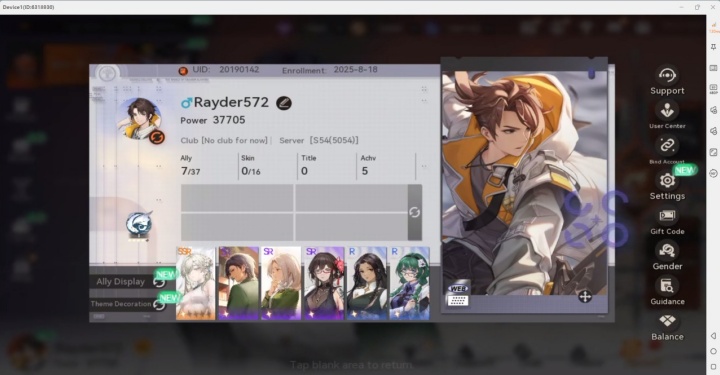The width and height of the screenshot is (720, 375).
Task: Click the emulator fullscreen expand icon
Action: (x=713, y=152)
